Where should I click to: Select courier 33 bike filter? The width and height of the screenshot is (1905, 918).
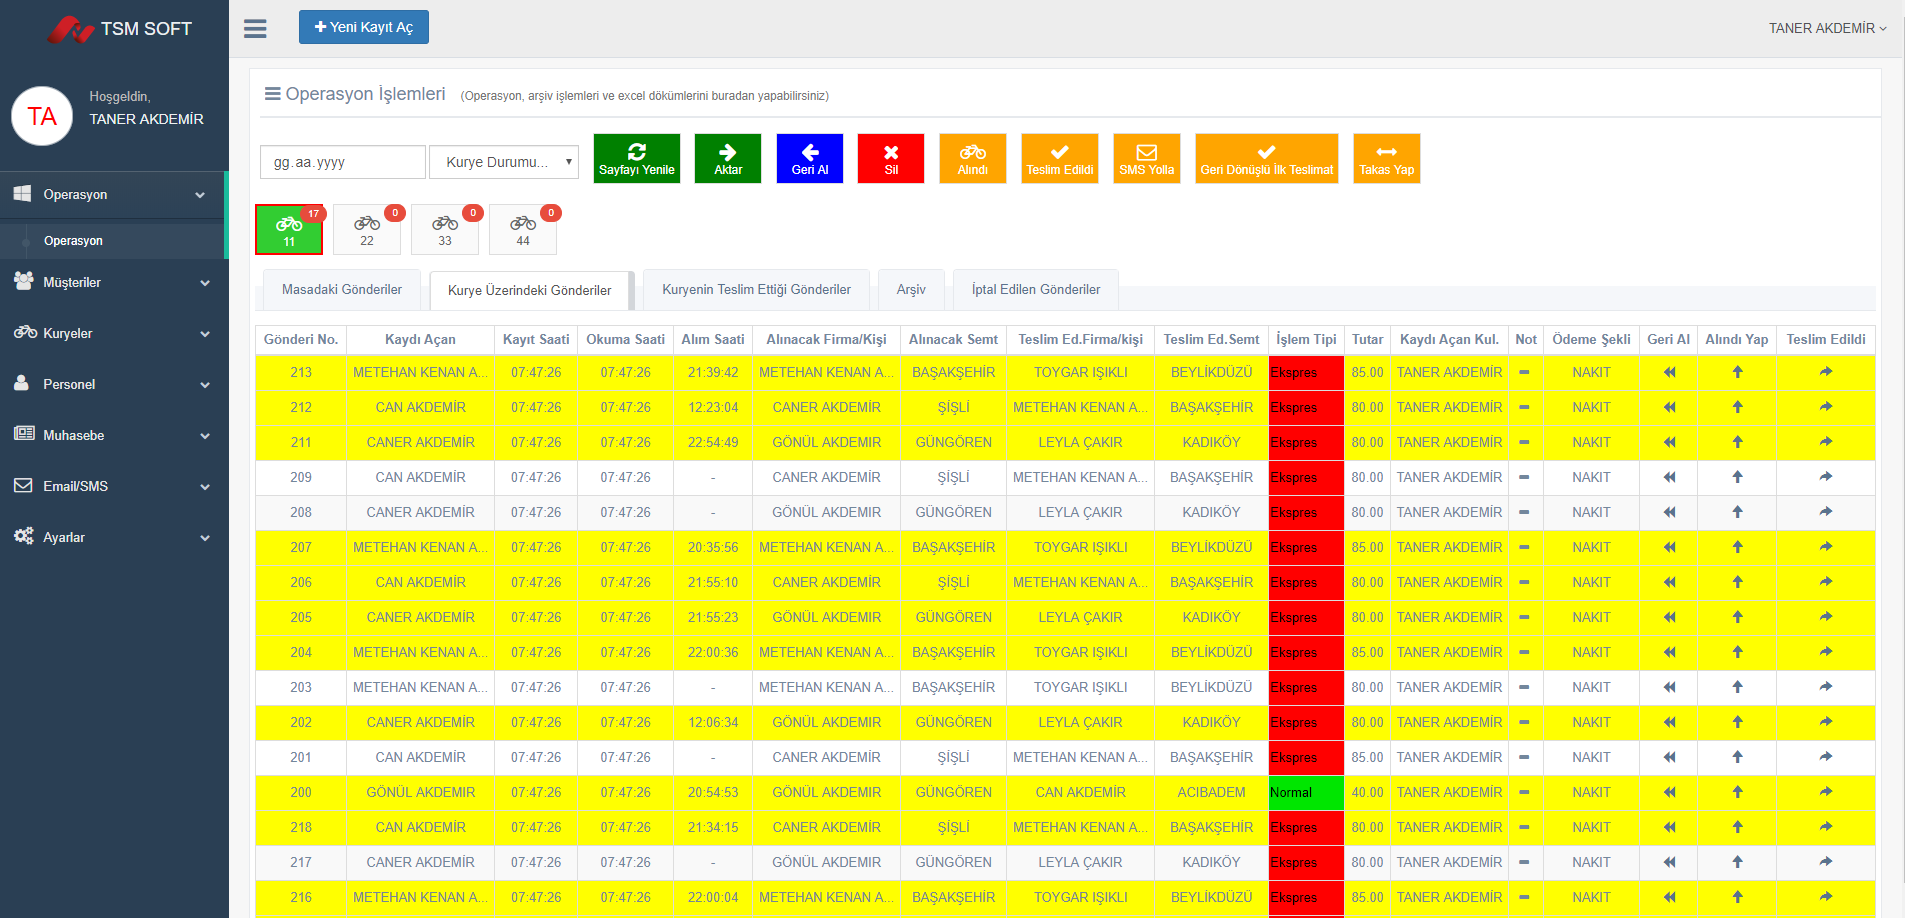point(445,229)
